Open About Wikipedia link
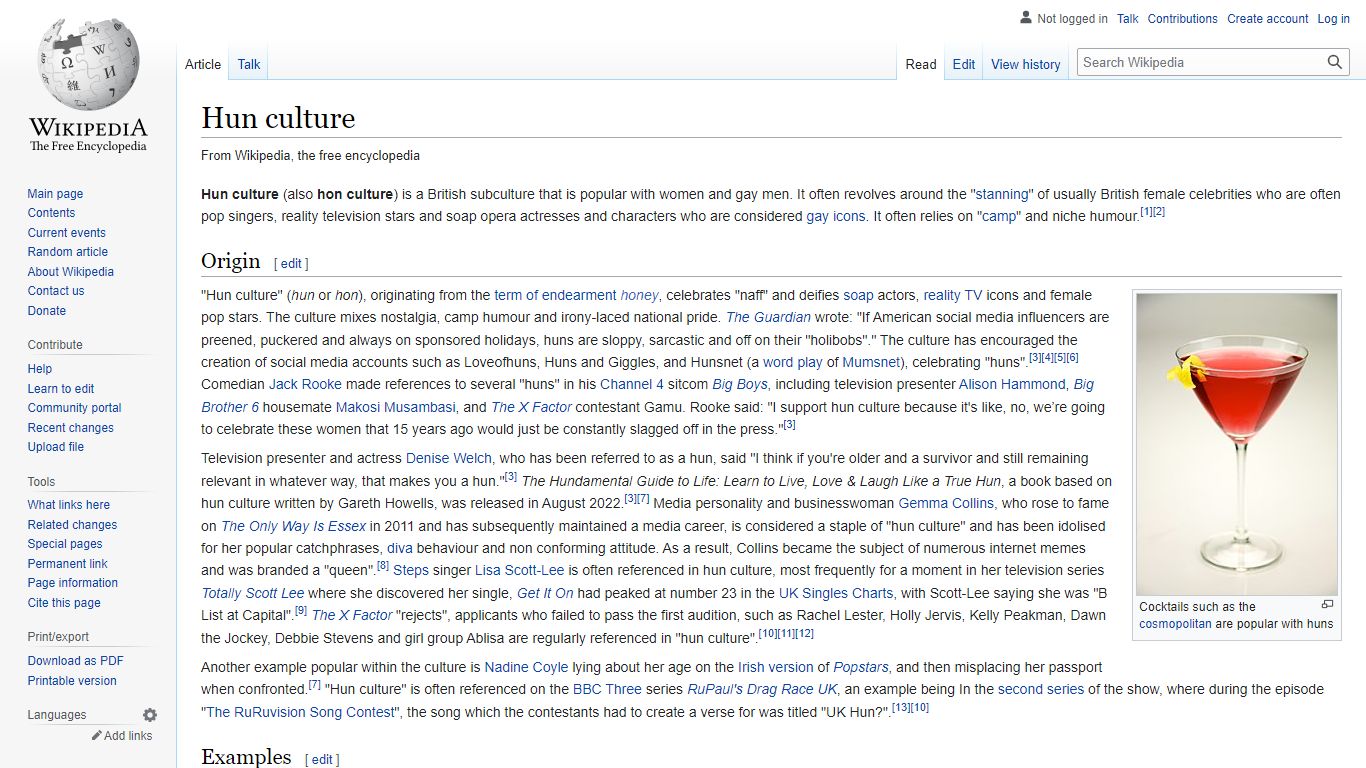The image size is (1366, 768). (x=70, y=272)
